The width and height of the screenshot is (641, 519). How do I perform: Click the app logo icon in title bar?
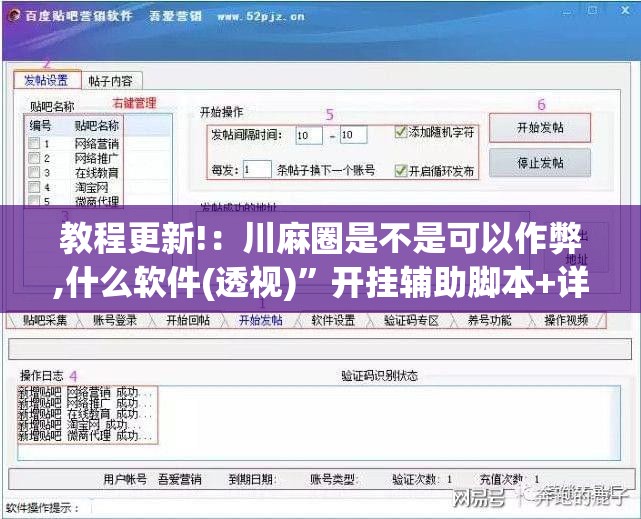coord(14,16)
